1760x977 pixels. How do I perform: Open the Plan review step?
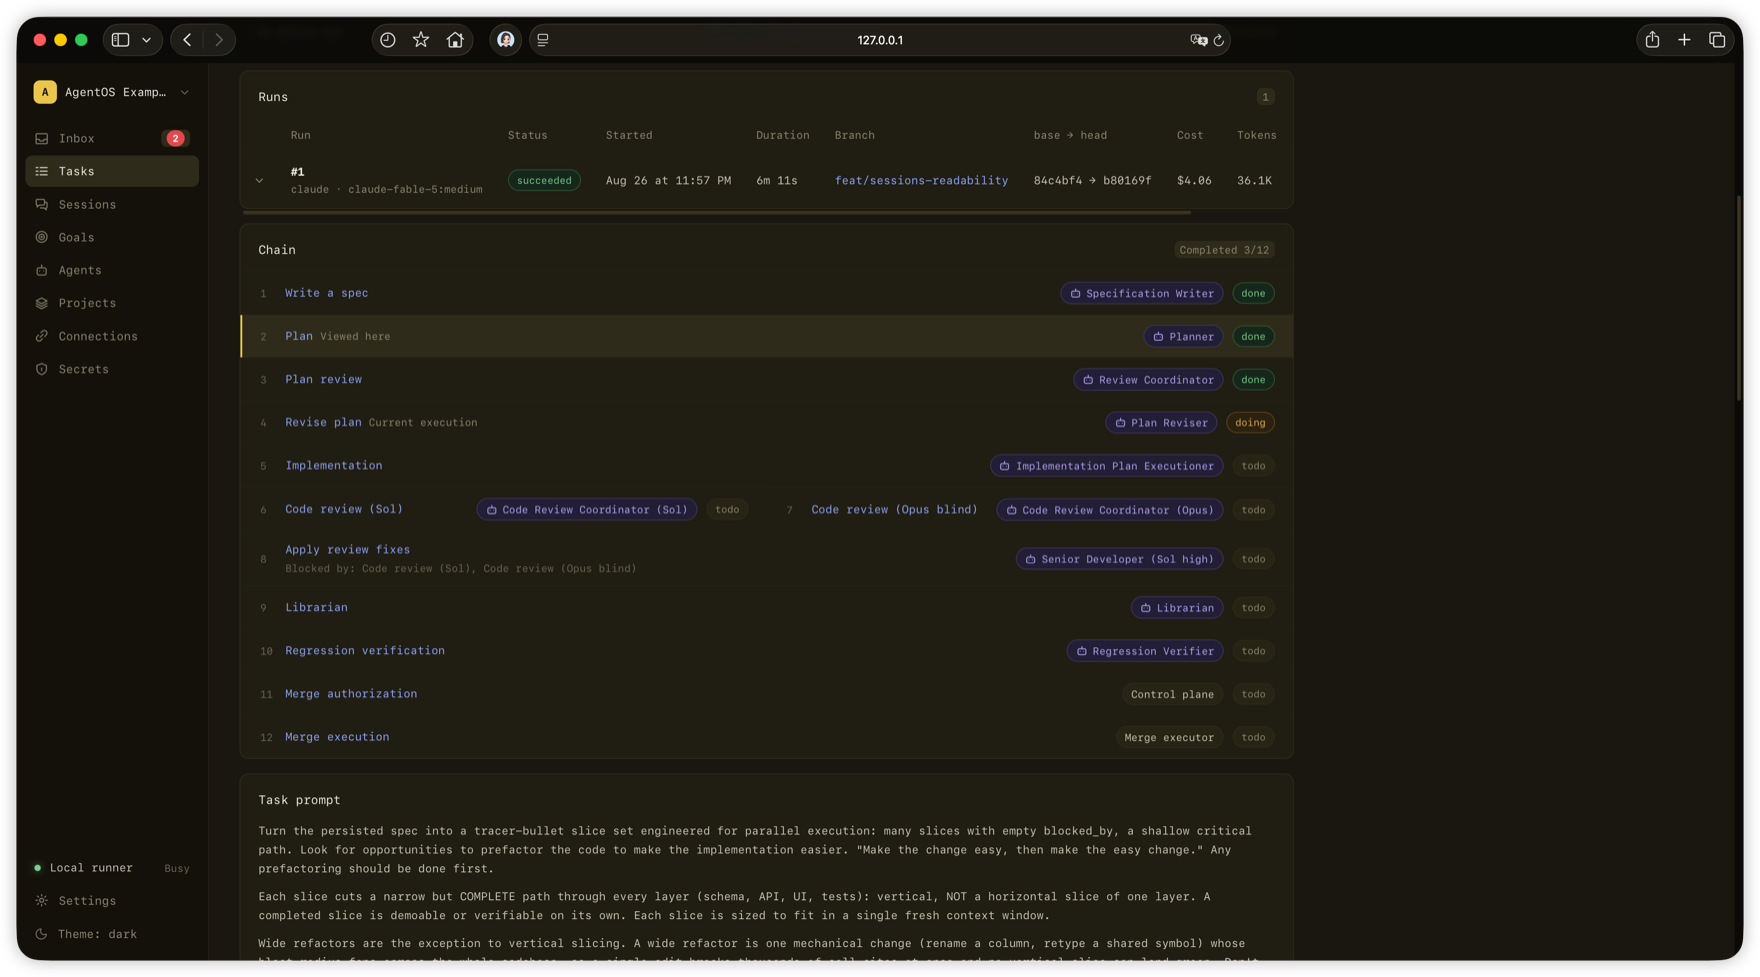click(x=323, y=379)
